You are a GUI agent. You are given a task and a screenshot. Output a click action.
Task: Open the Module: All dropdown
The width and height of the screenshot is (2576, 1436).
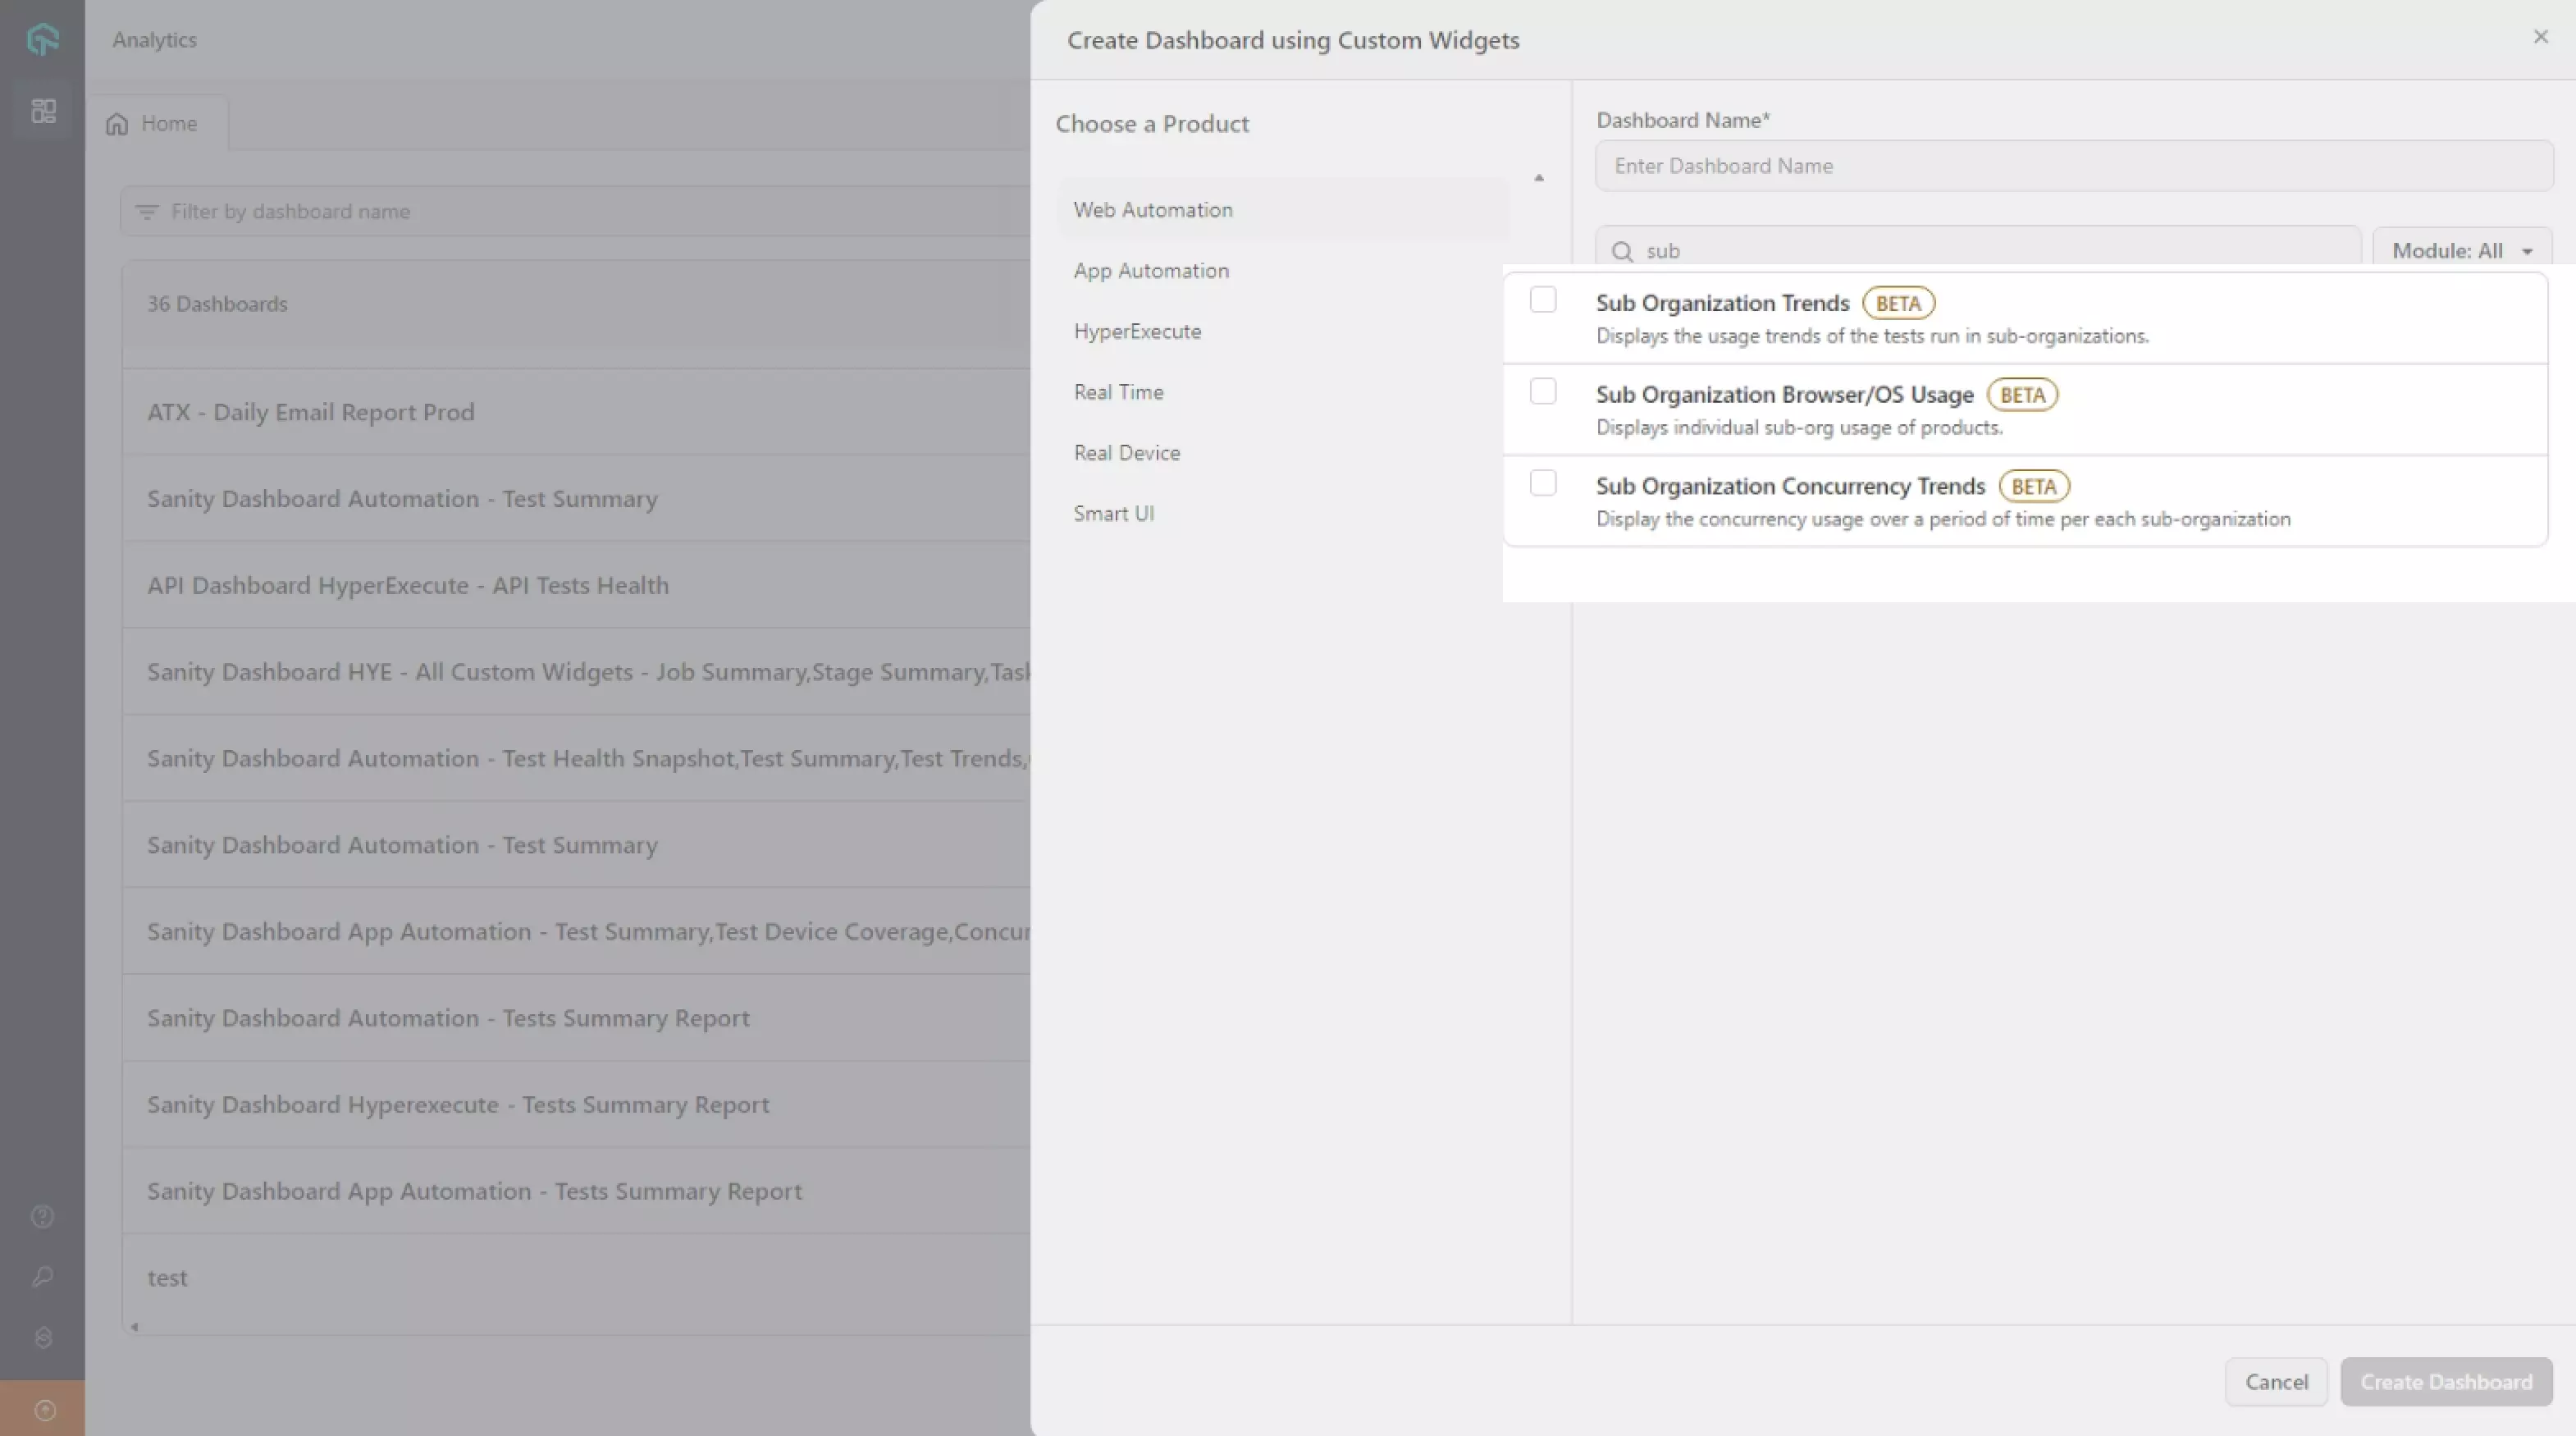[2461, 251]
